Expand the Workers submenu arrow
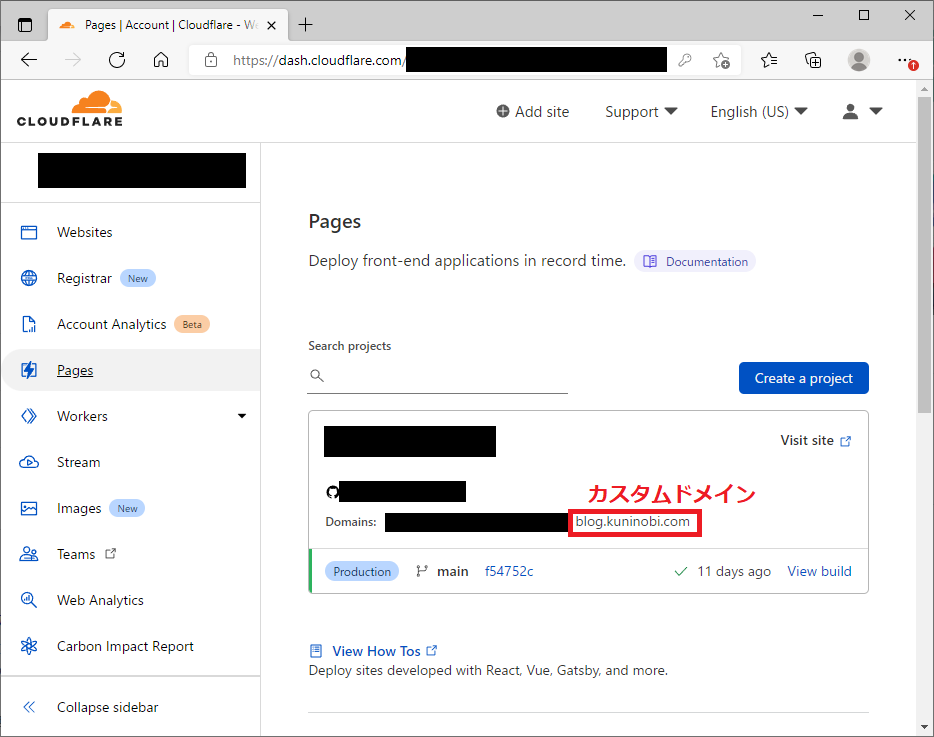The height and width of the screenshot is (737, 934). pos(242,416)
